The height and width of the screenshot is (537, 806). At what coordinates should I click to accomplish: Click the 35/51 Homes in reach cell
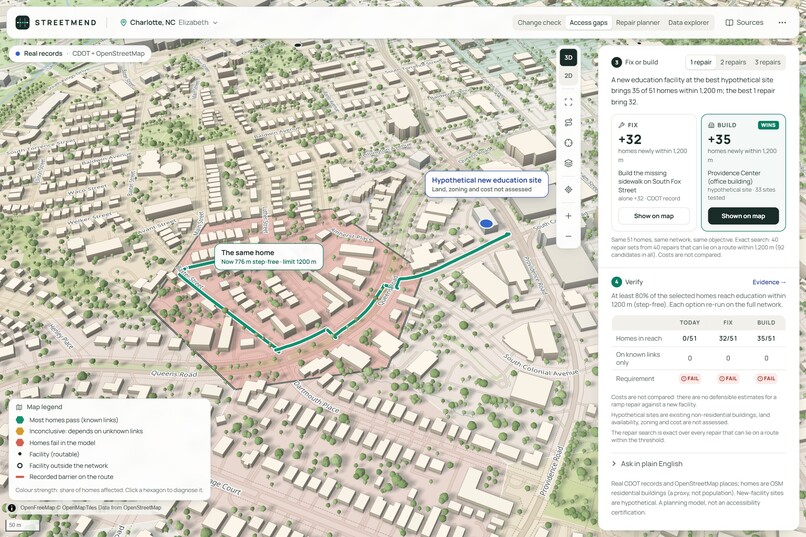click(765, 339)
